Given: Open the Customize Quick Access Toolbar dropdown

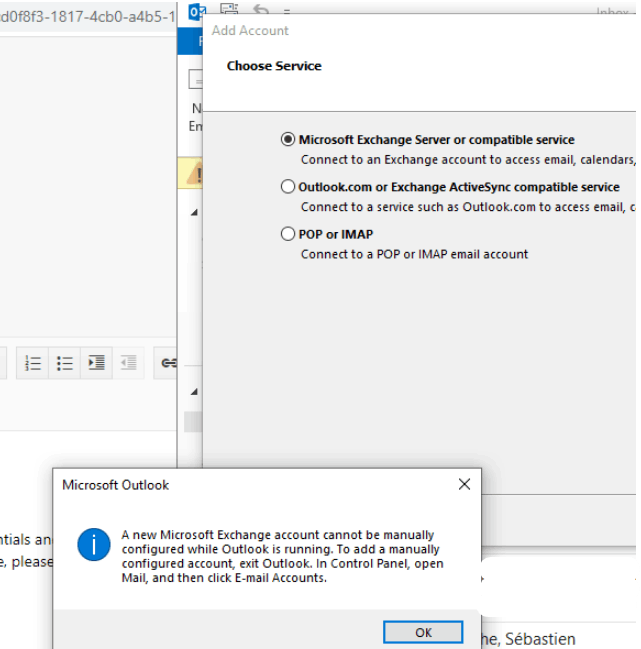Looking at the screenshot, I should pos(287,11).
